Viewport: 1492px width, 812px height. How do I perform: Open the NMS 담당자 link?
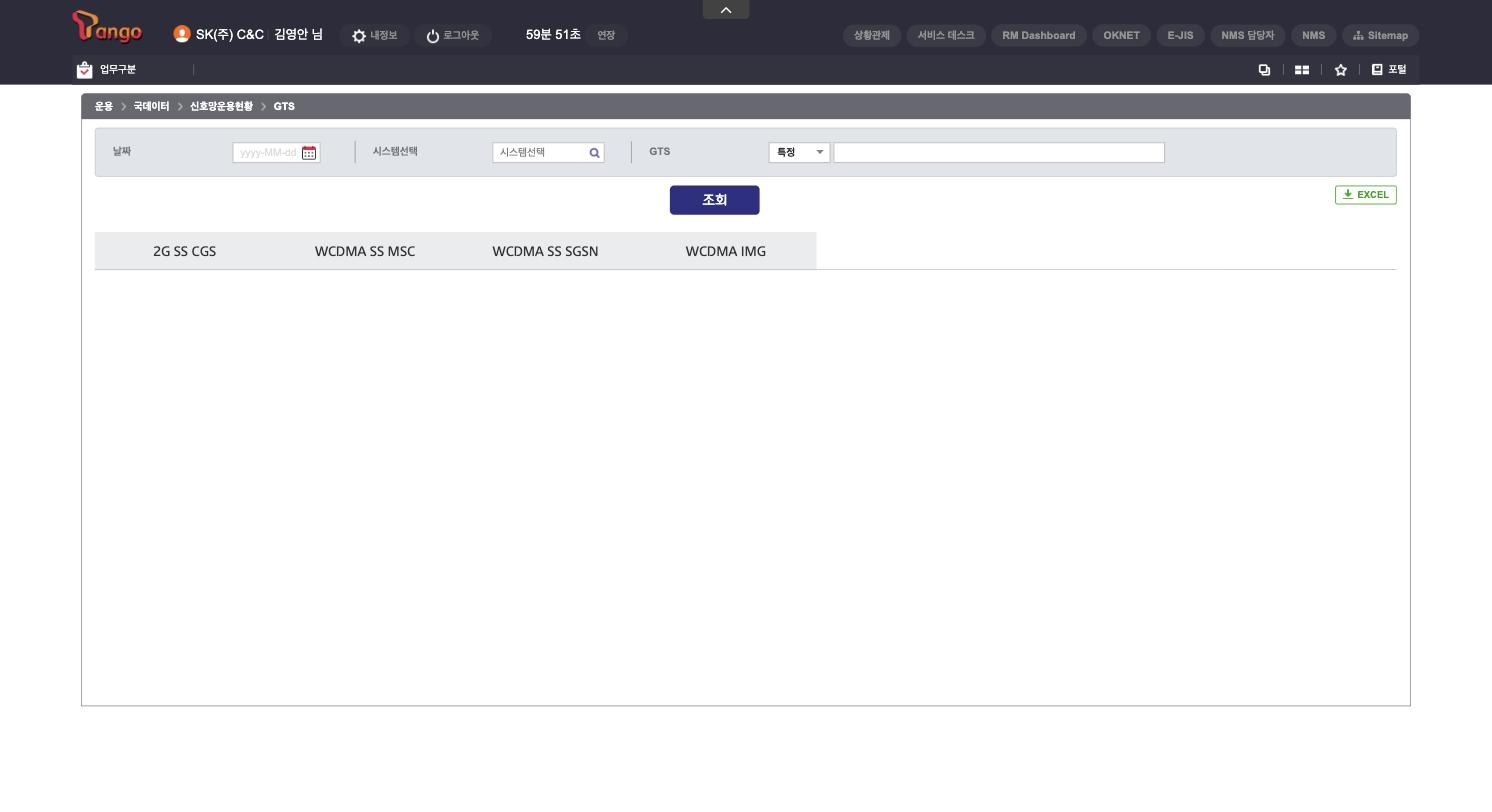click(x=1247, y=35)
